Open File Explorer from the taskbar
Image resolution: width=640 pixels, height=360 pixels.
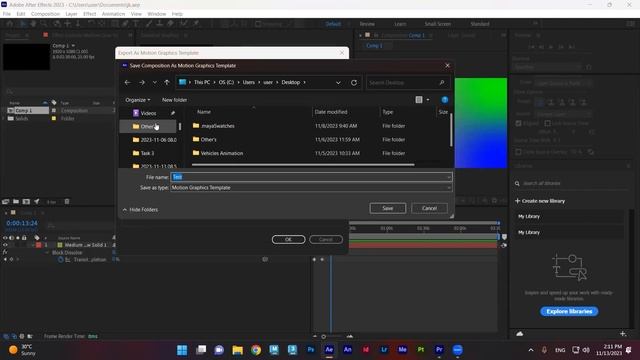click(x=238, y=350)
